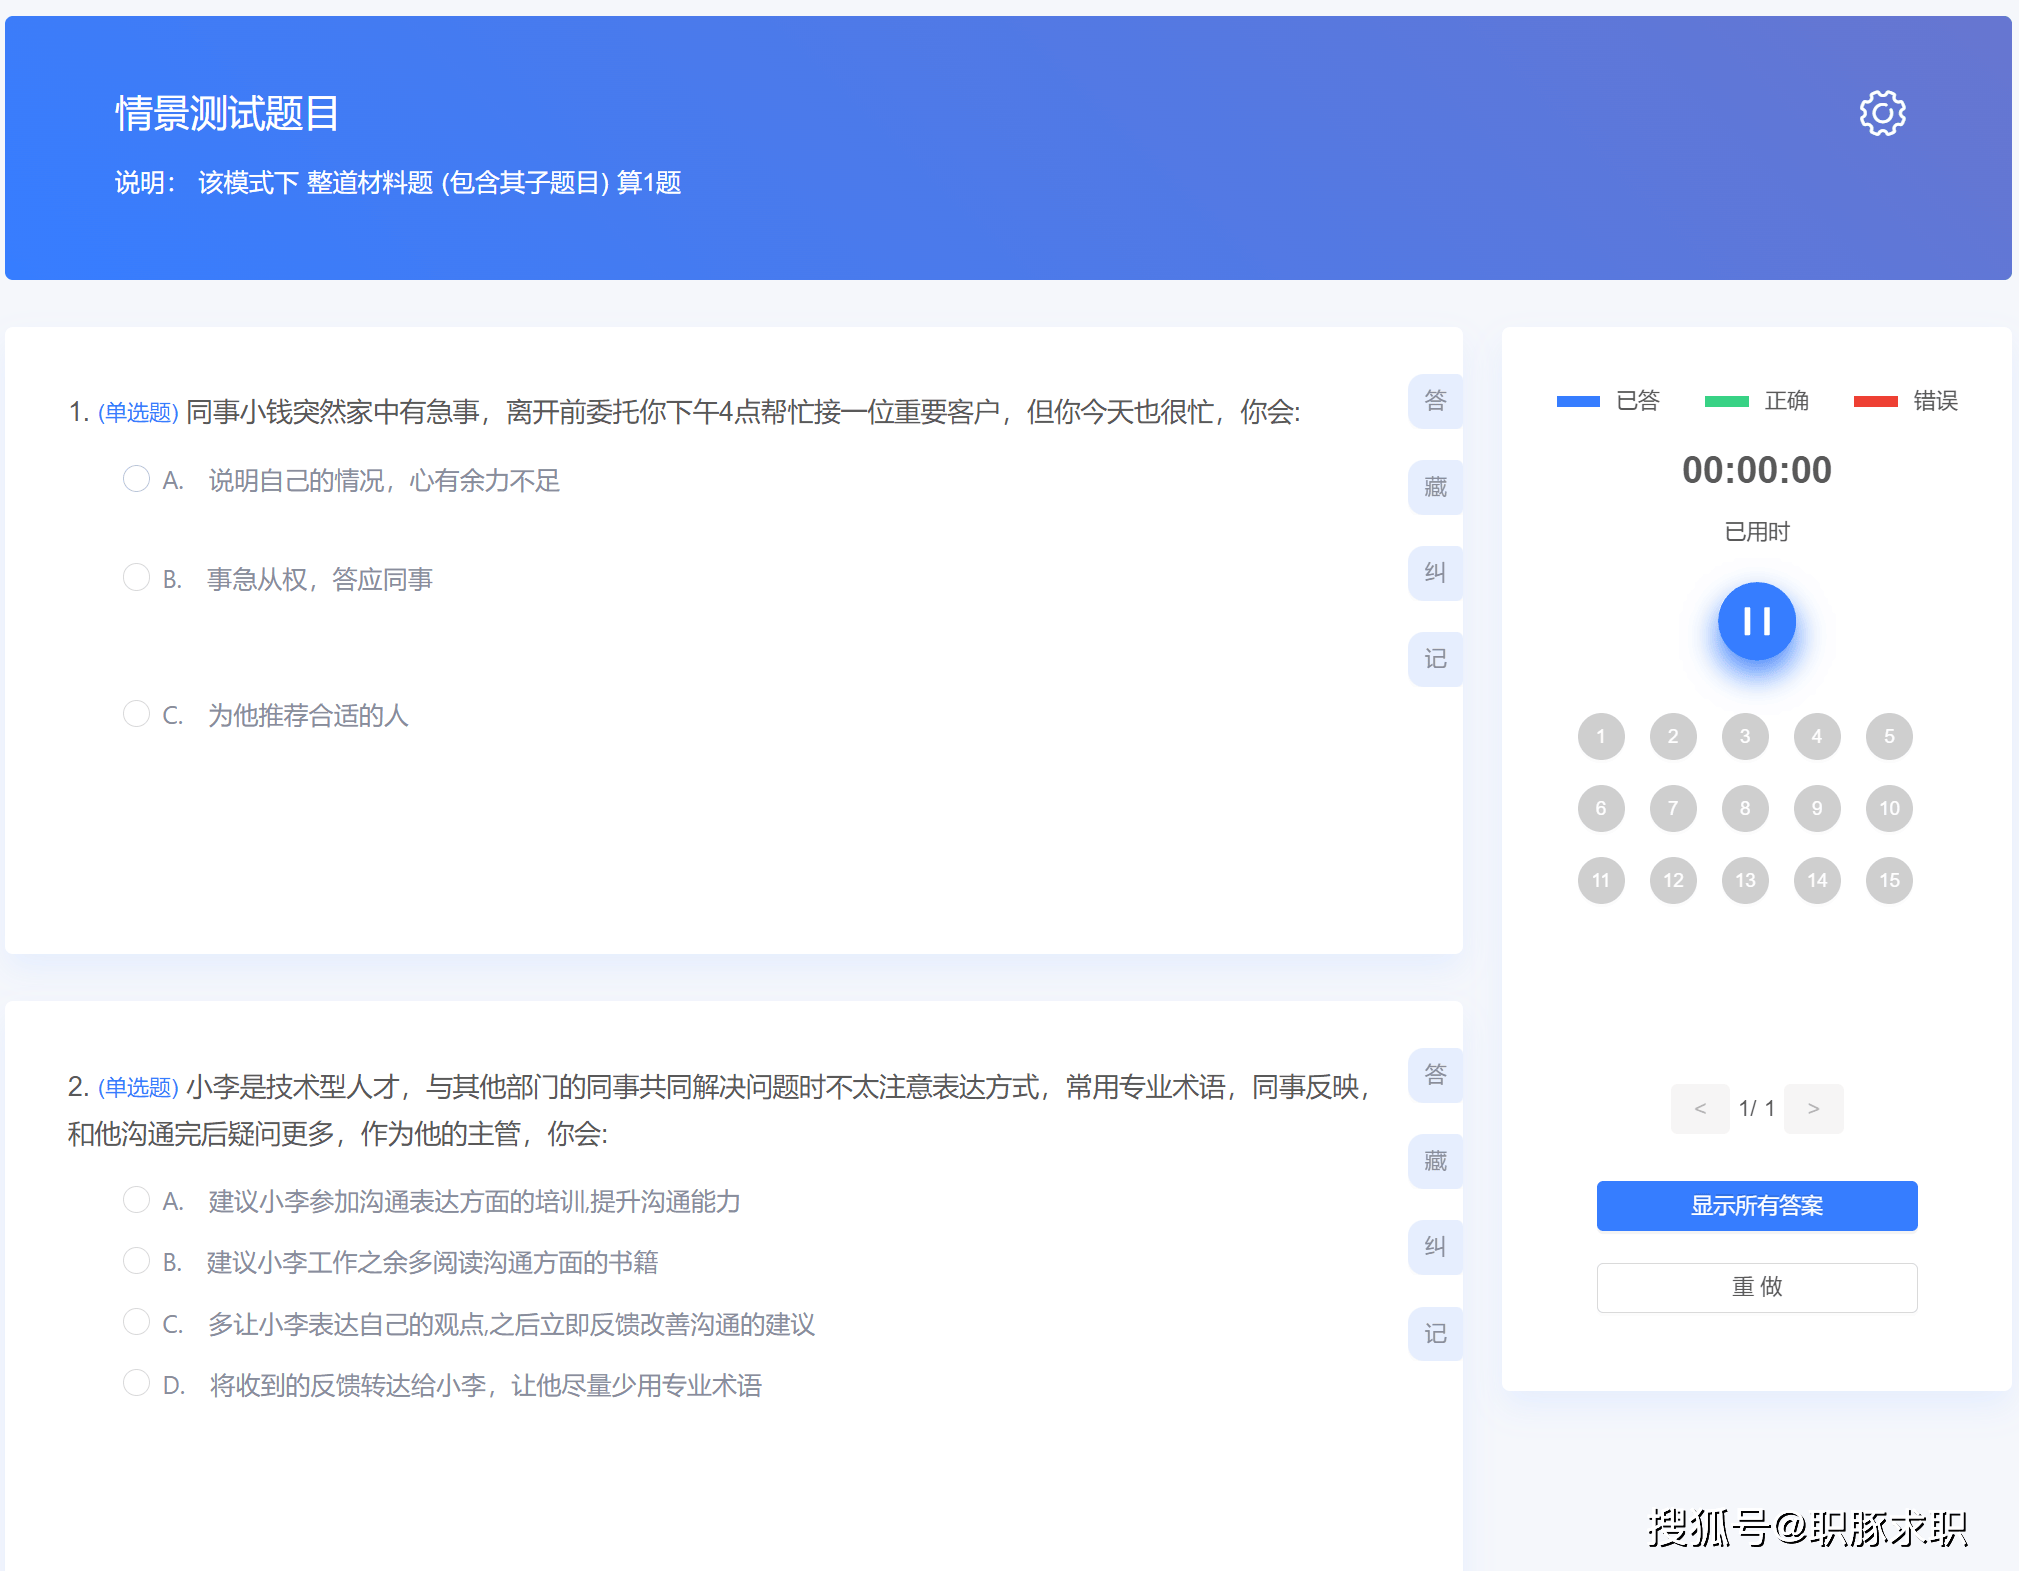
Task: Jump to question number 8
Action: [1745, 808]
